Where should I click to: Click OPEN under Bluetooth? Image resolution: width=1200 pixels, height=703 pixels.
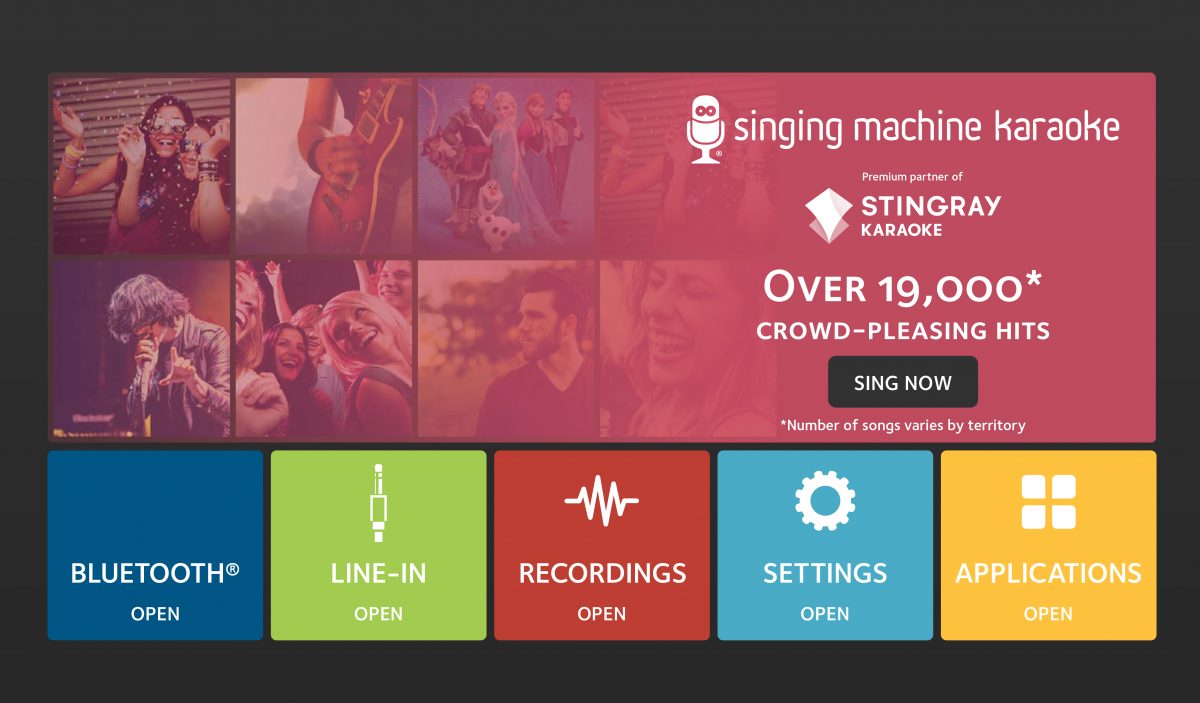click(155, 614)
